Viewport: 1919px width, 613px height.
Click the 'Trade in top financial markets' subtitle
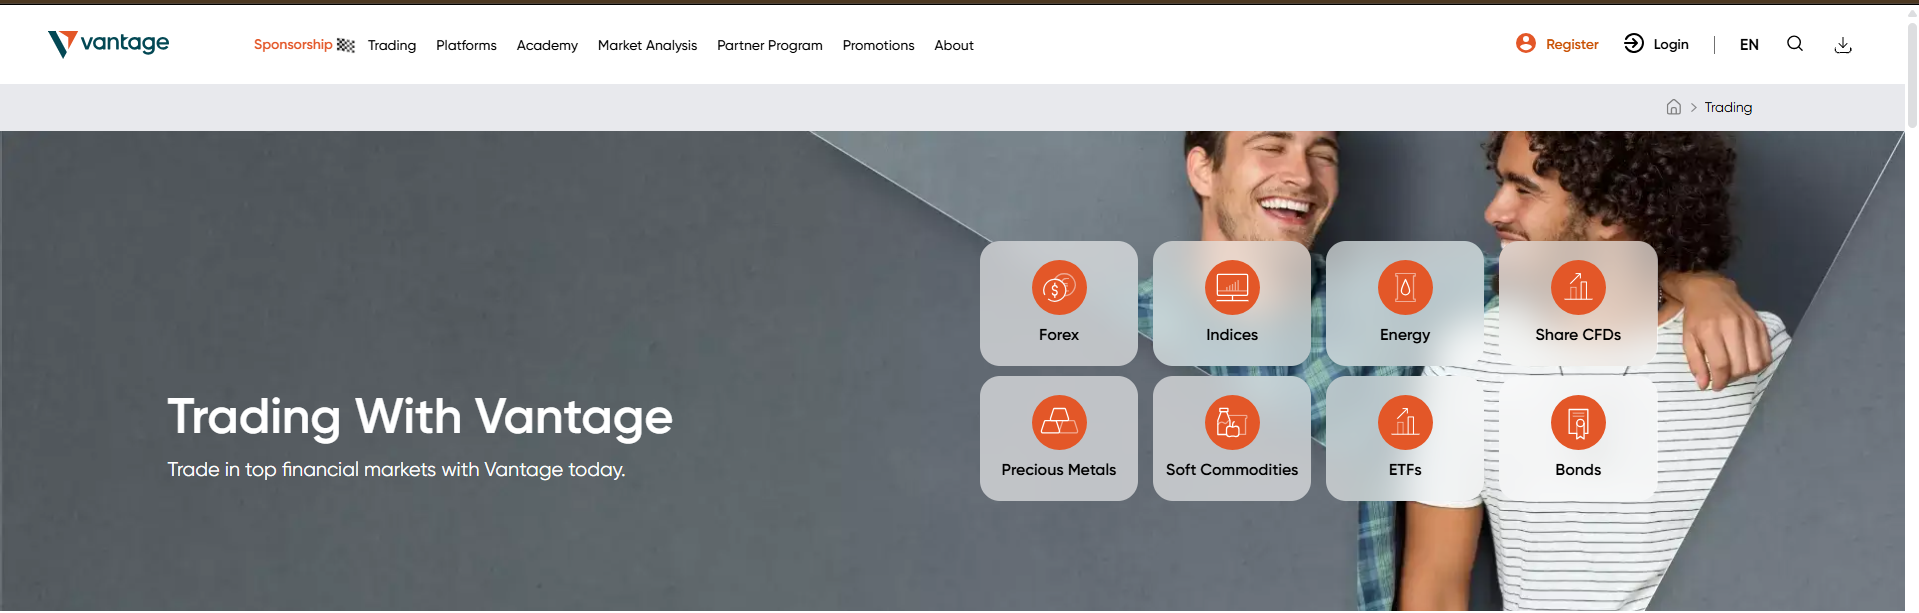[x=396, y=470]
